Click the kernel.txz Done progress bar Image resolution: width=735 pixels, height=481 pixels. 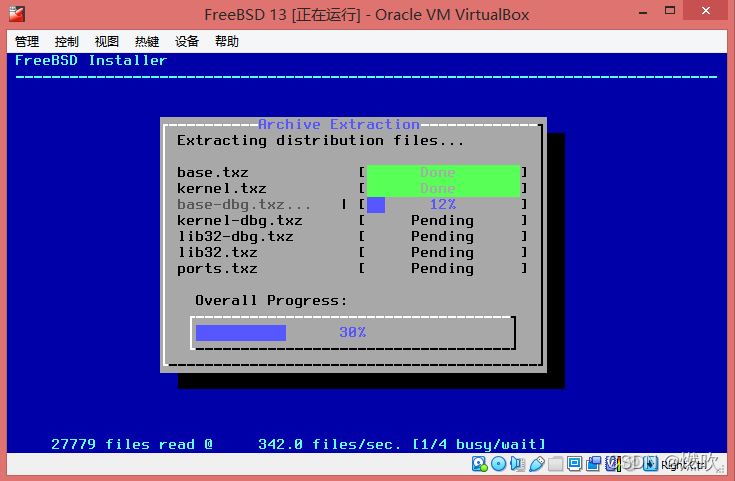point(443,188)
